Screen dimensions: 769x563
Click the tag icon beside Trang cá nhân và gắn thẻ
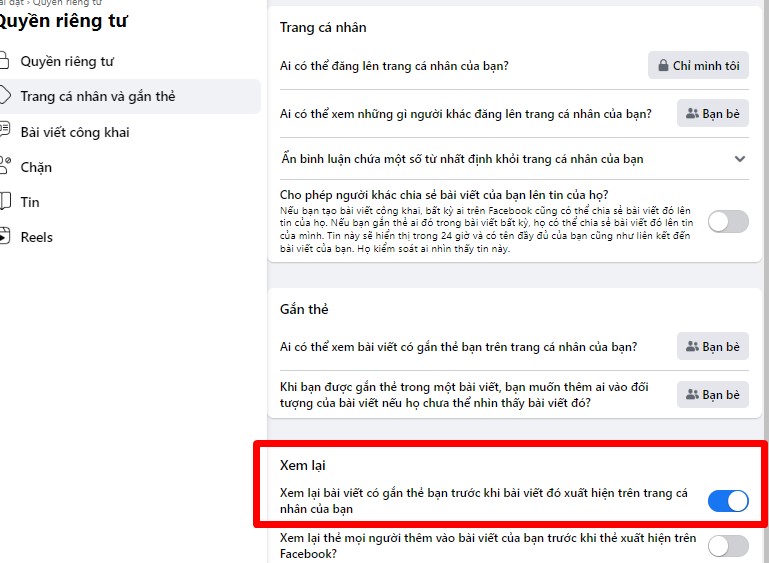(4, 96)
